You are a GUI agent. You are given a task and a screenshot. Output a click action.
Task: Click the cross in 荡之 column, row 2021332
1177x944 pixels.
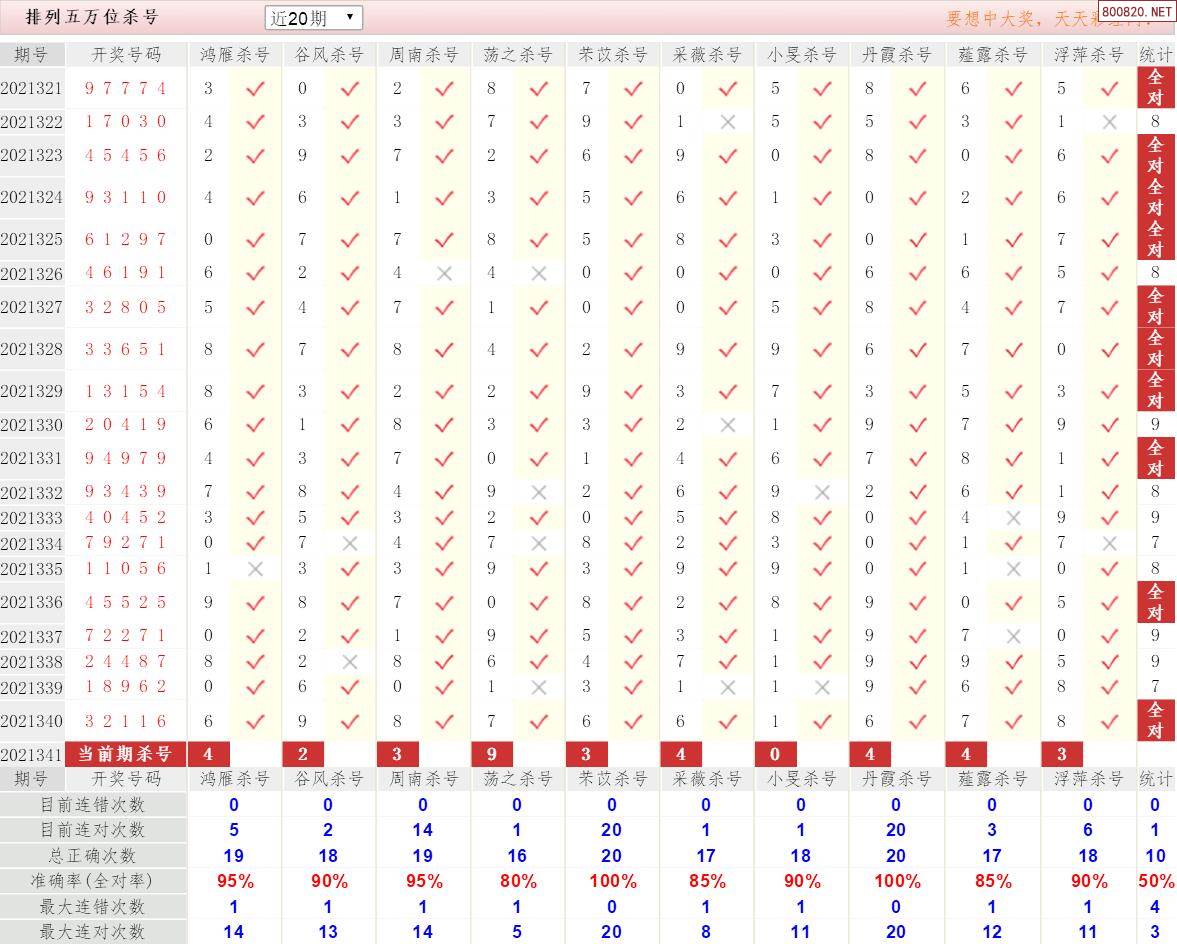click(x=538, y=492)
